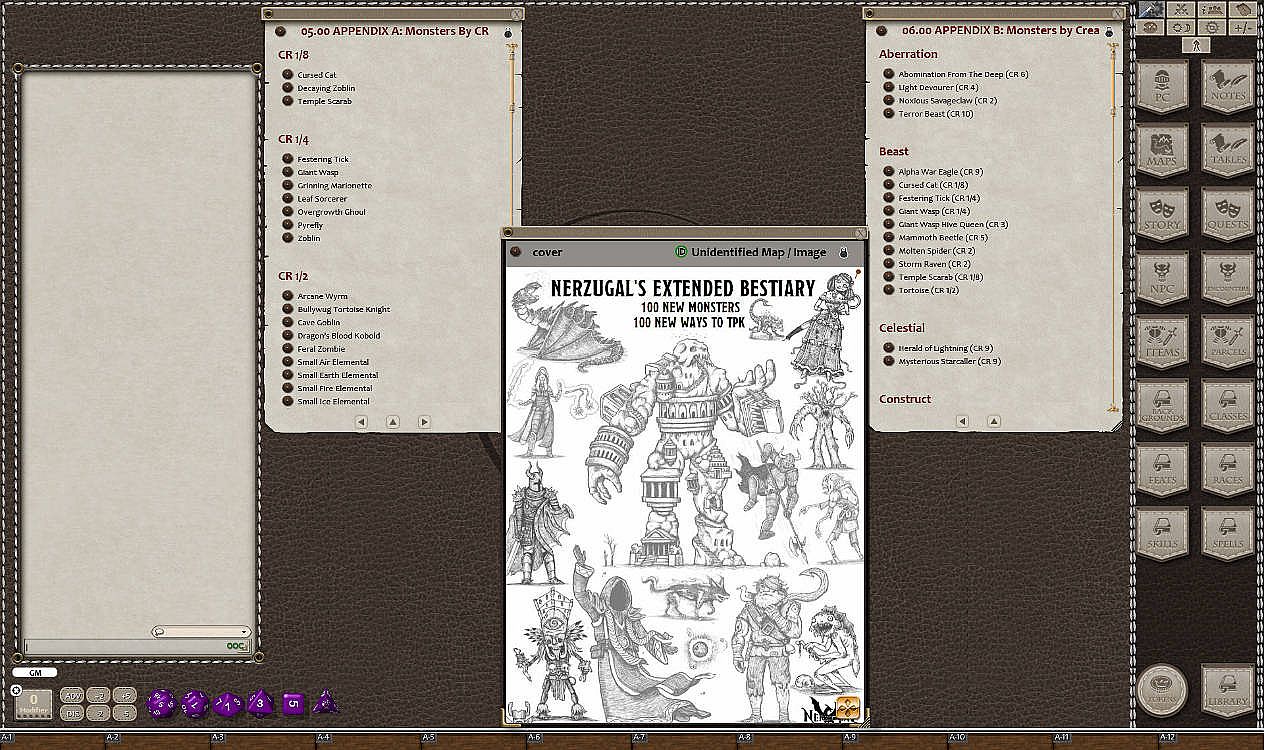Open the Tables sidebar button
The height and width of the screenshot is (750, 1264).
click(1227, 151)
